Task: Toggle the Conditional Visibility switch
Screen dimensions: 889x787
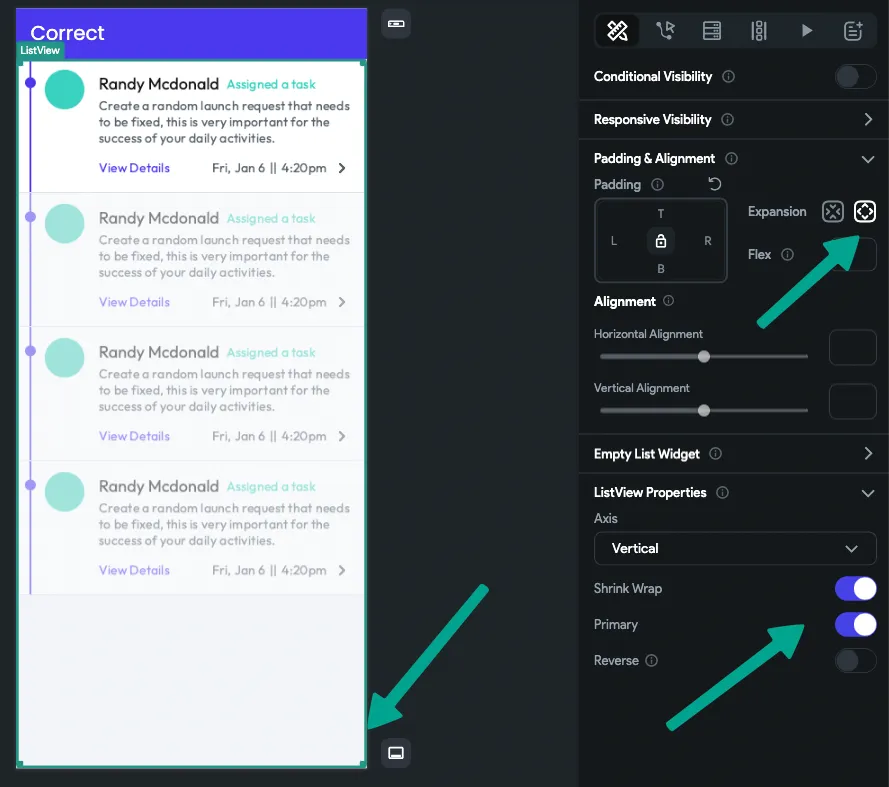Action: pyautogui.click(x=856, y=77)
